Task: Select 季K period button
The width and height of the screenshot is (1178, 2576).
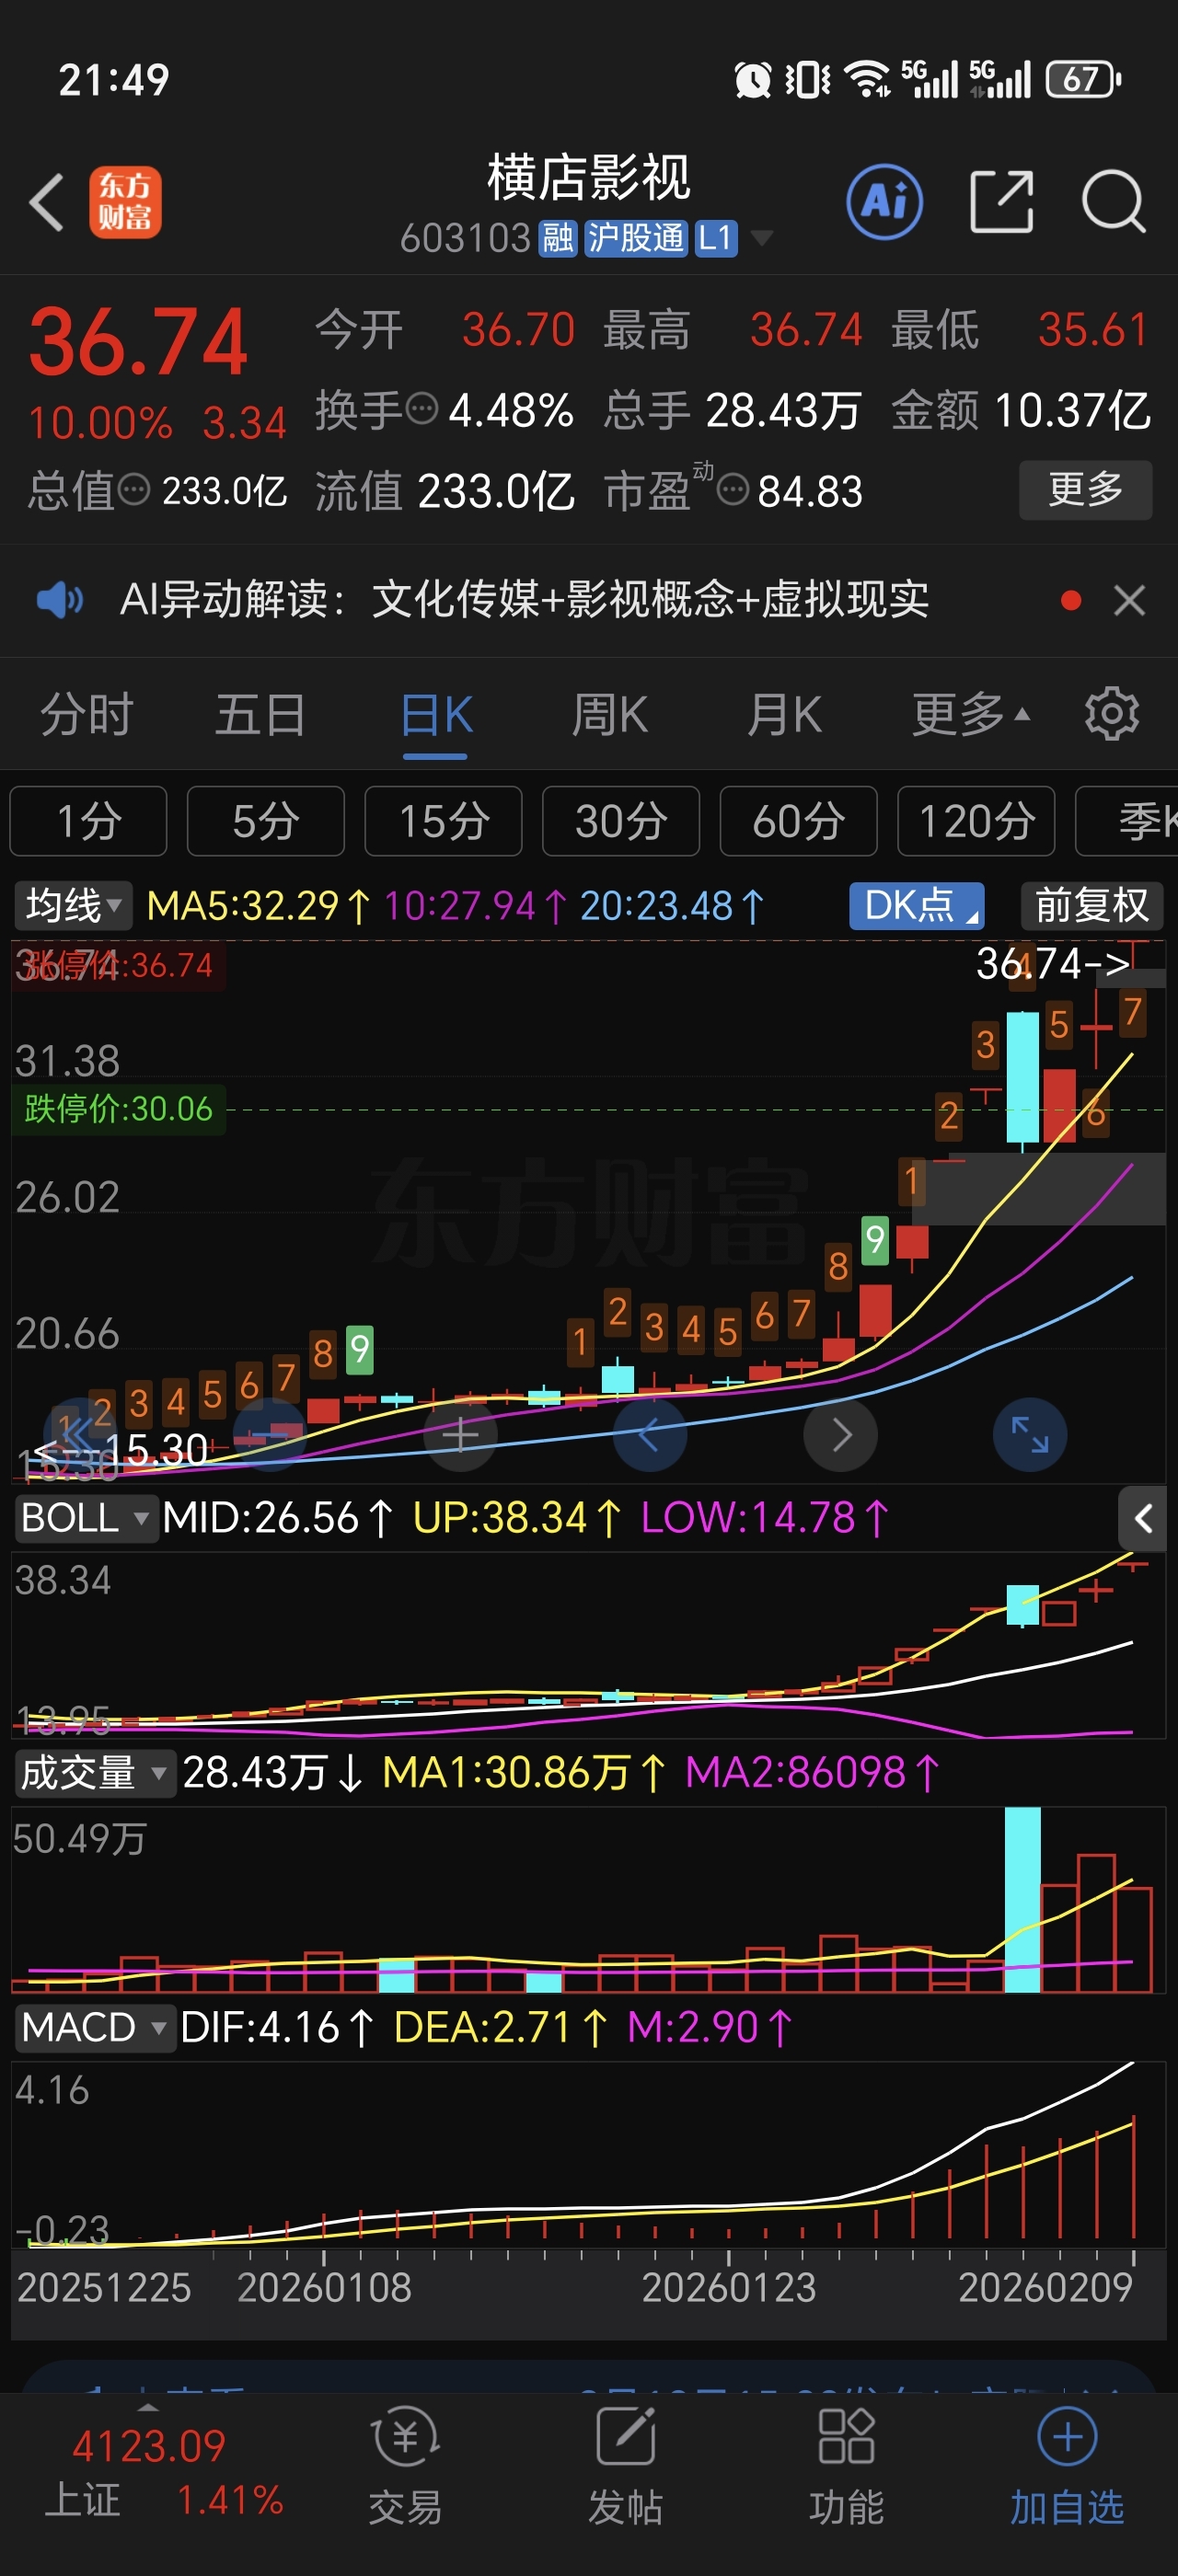Action: pyautogui.click(x=1127, y=821)
